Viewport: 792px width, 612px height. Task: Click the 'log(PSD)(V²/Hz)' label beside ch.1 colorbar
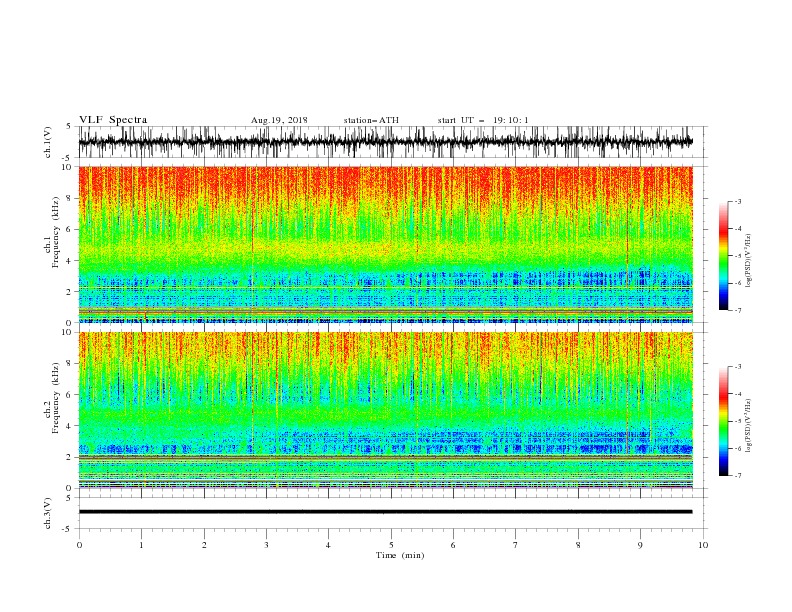pos(749,261)
